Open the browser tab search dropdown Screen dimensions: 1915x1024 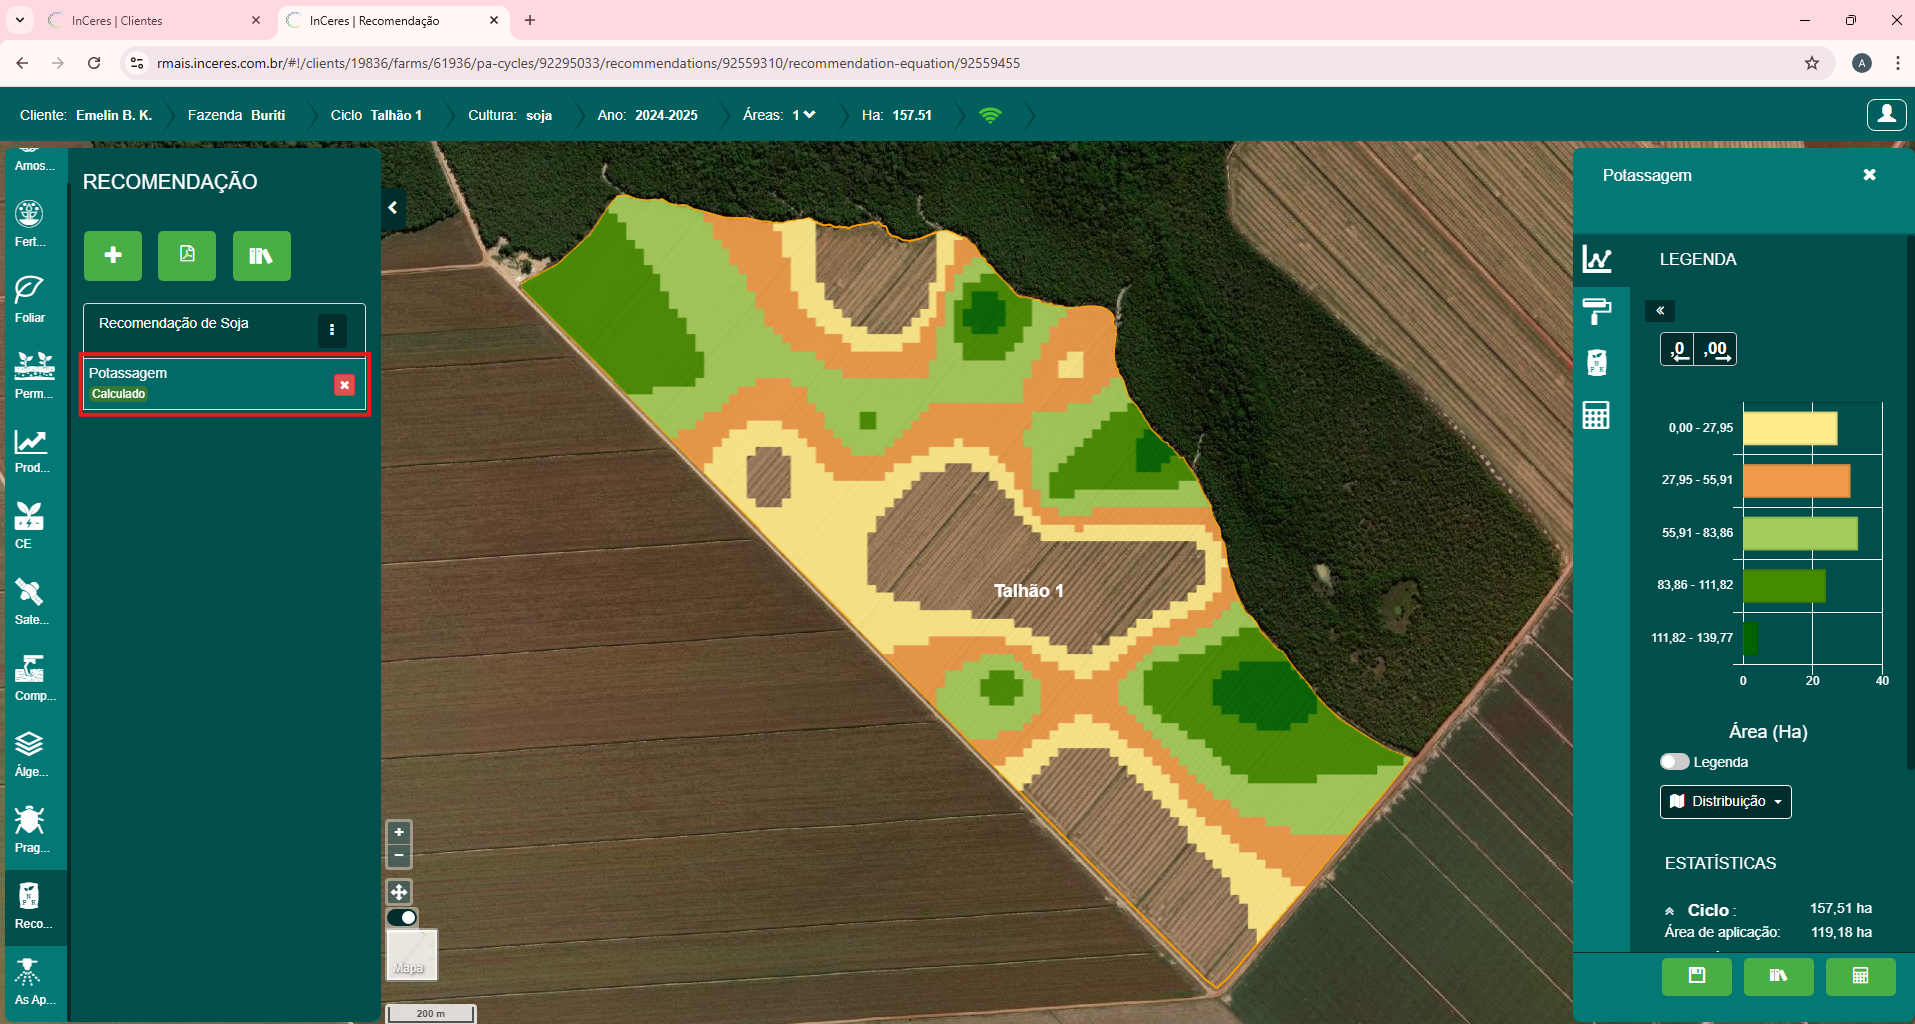(x=19, y=20)
